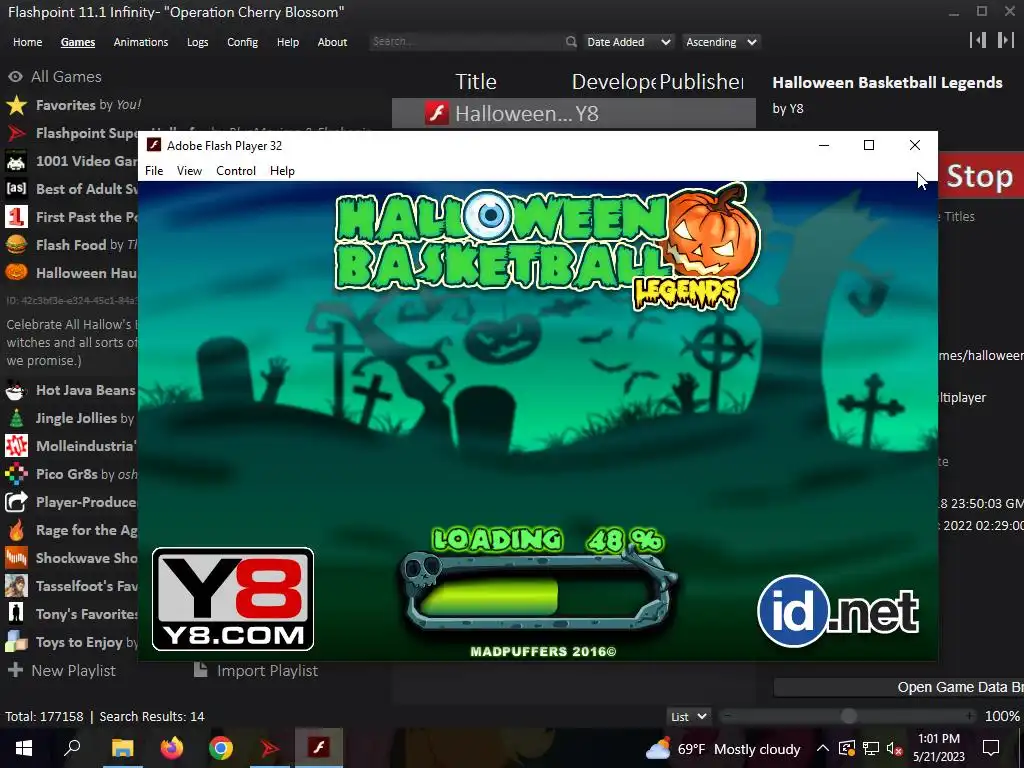This screenshot has width=1024, height=768.
Task: Click the Flashpoint taskbar icon
Action: (x=270, y=748)
